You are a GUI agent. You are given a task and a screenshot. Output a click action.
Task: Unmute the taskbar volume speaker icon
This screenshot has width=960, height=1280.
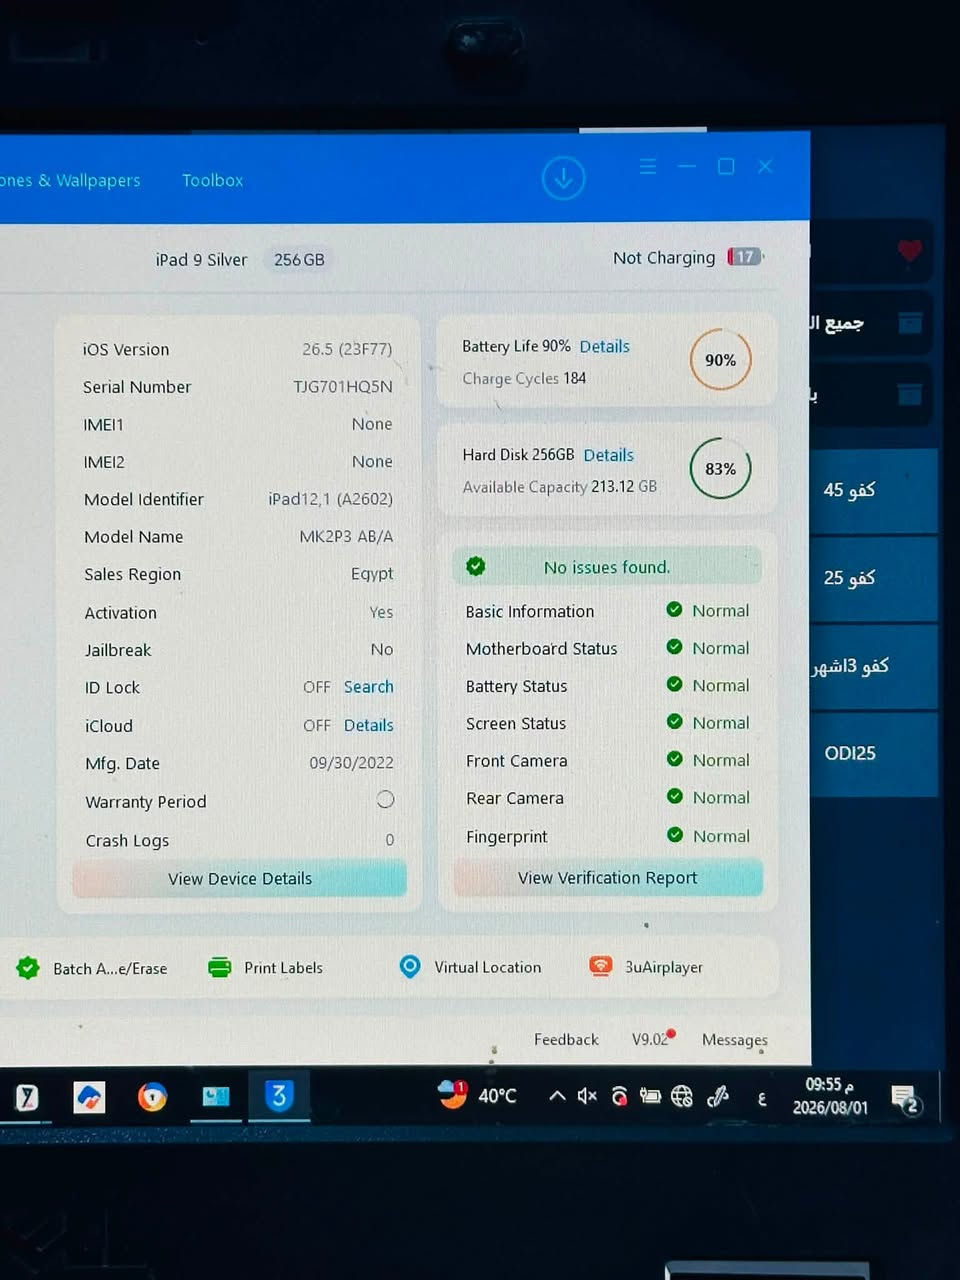(587, 1096)
